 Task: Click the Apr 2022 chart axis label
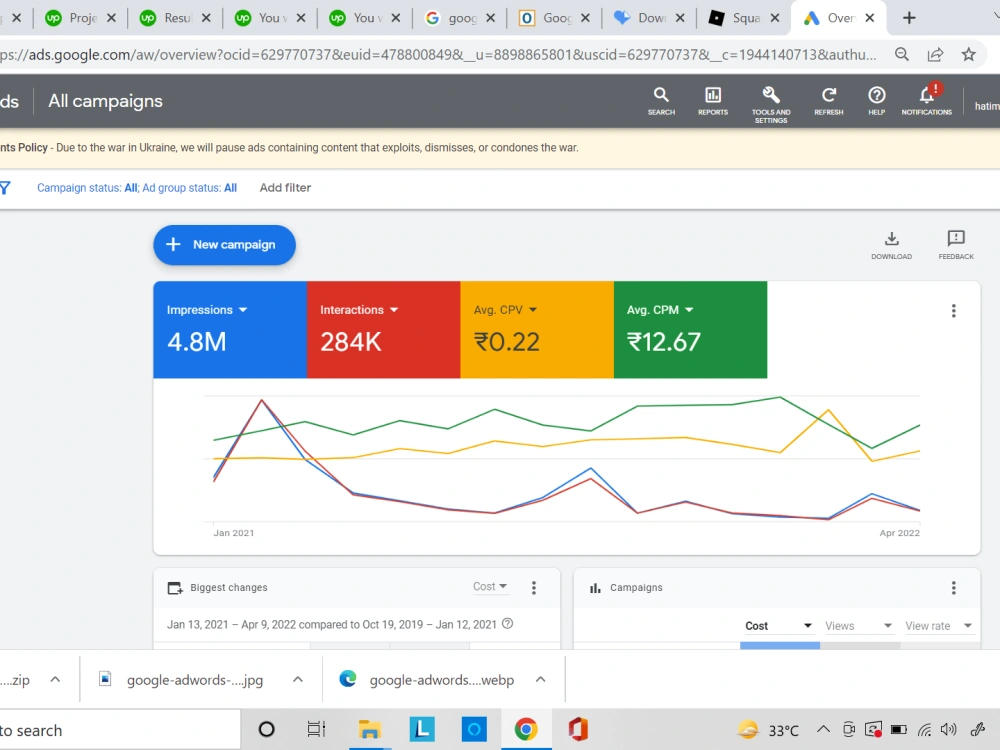(899, 533)
